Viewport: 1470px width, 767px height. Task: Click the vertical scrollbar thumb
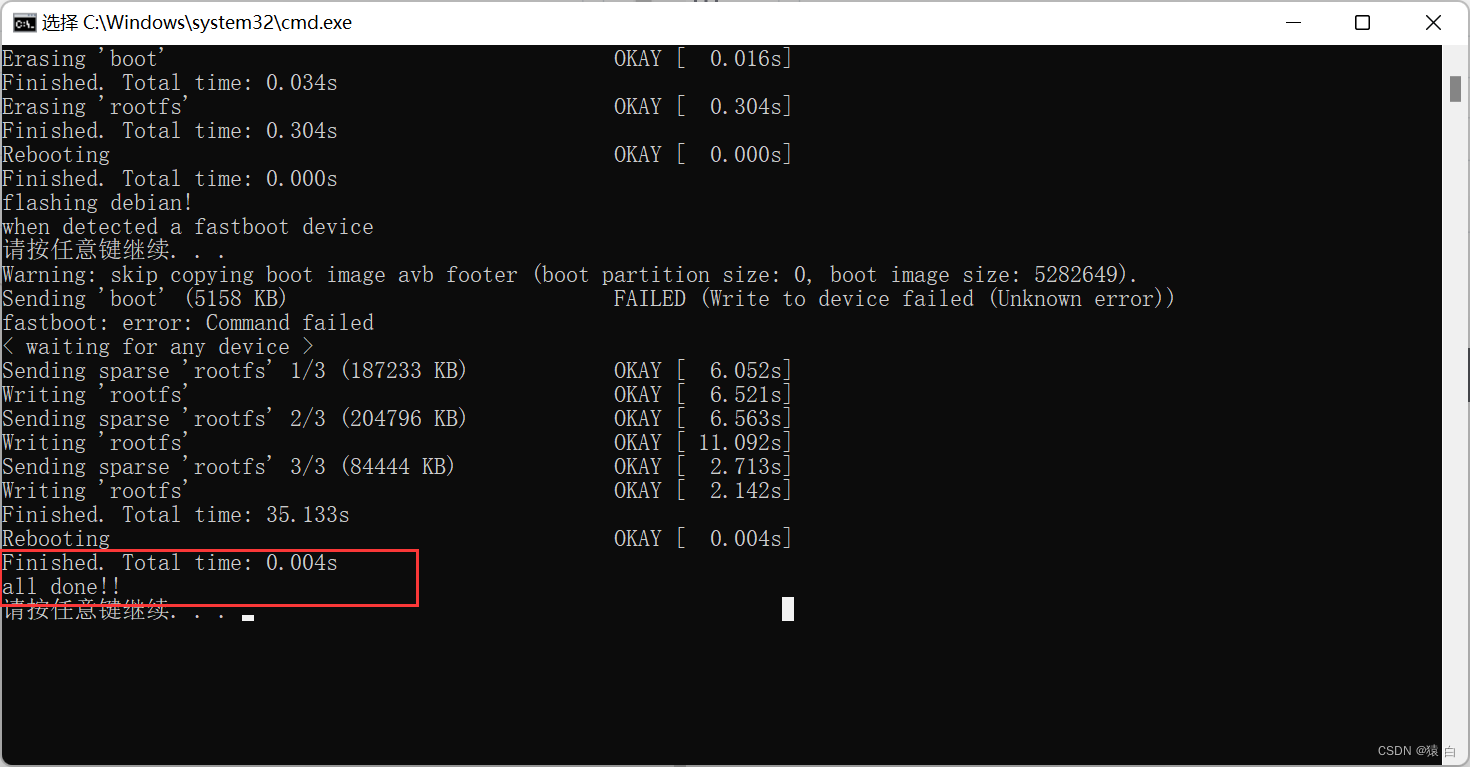[x=1455, y=89]
